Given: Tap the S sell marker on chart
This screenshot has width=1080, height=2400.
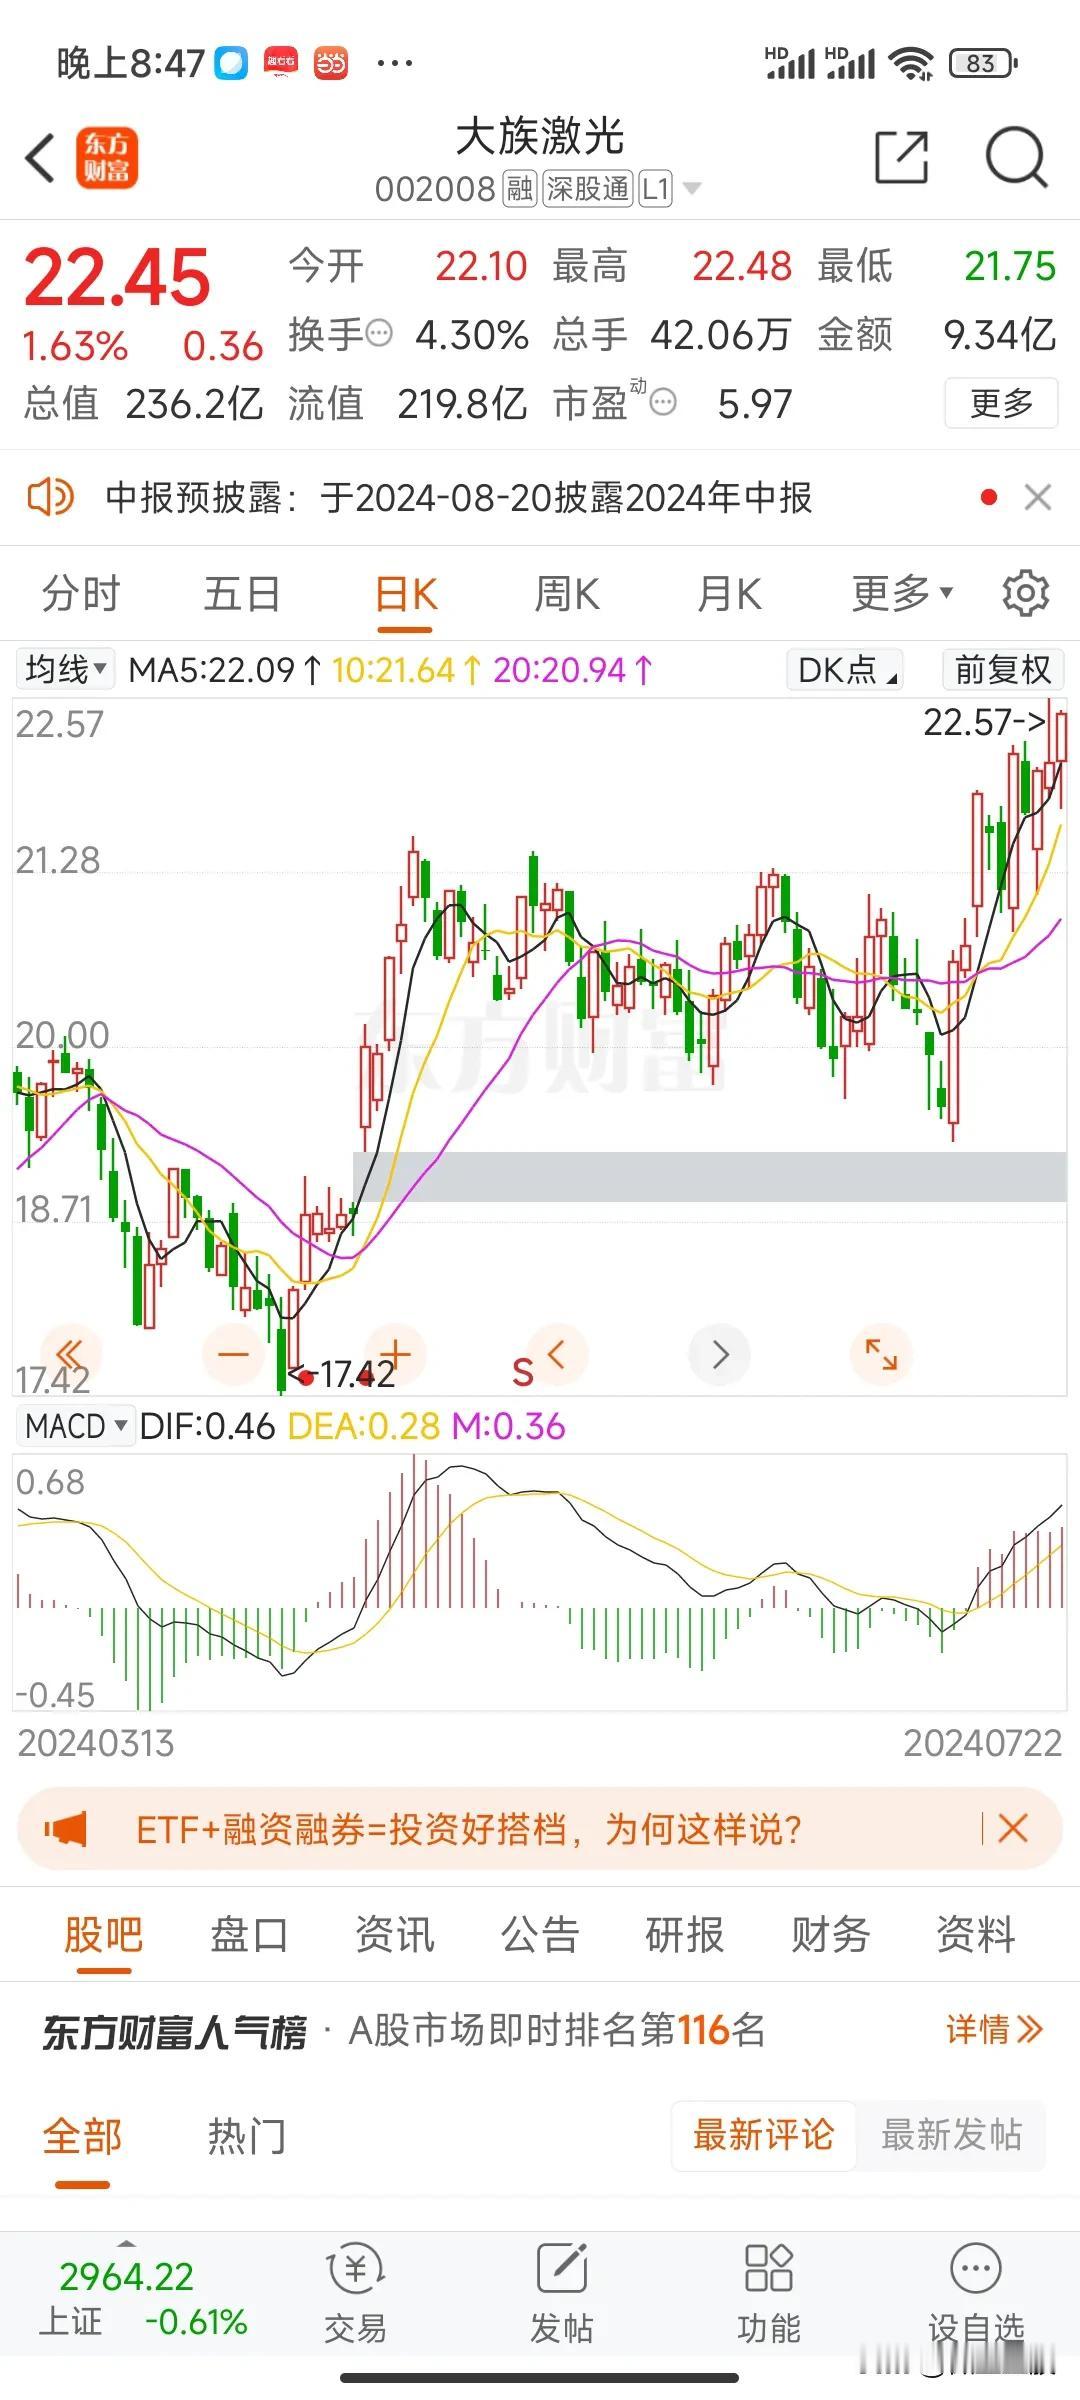Looking at the screenshot, I should 522,1373.
